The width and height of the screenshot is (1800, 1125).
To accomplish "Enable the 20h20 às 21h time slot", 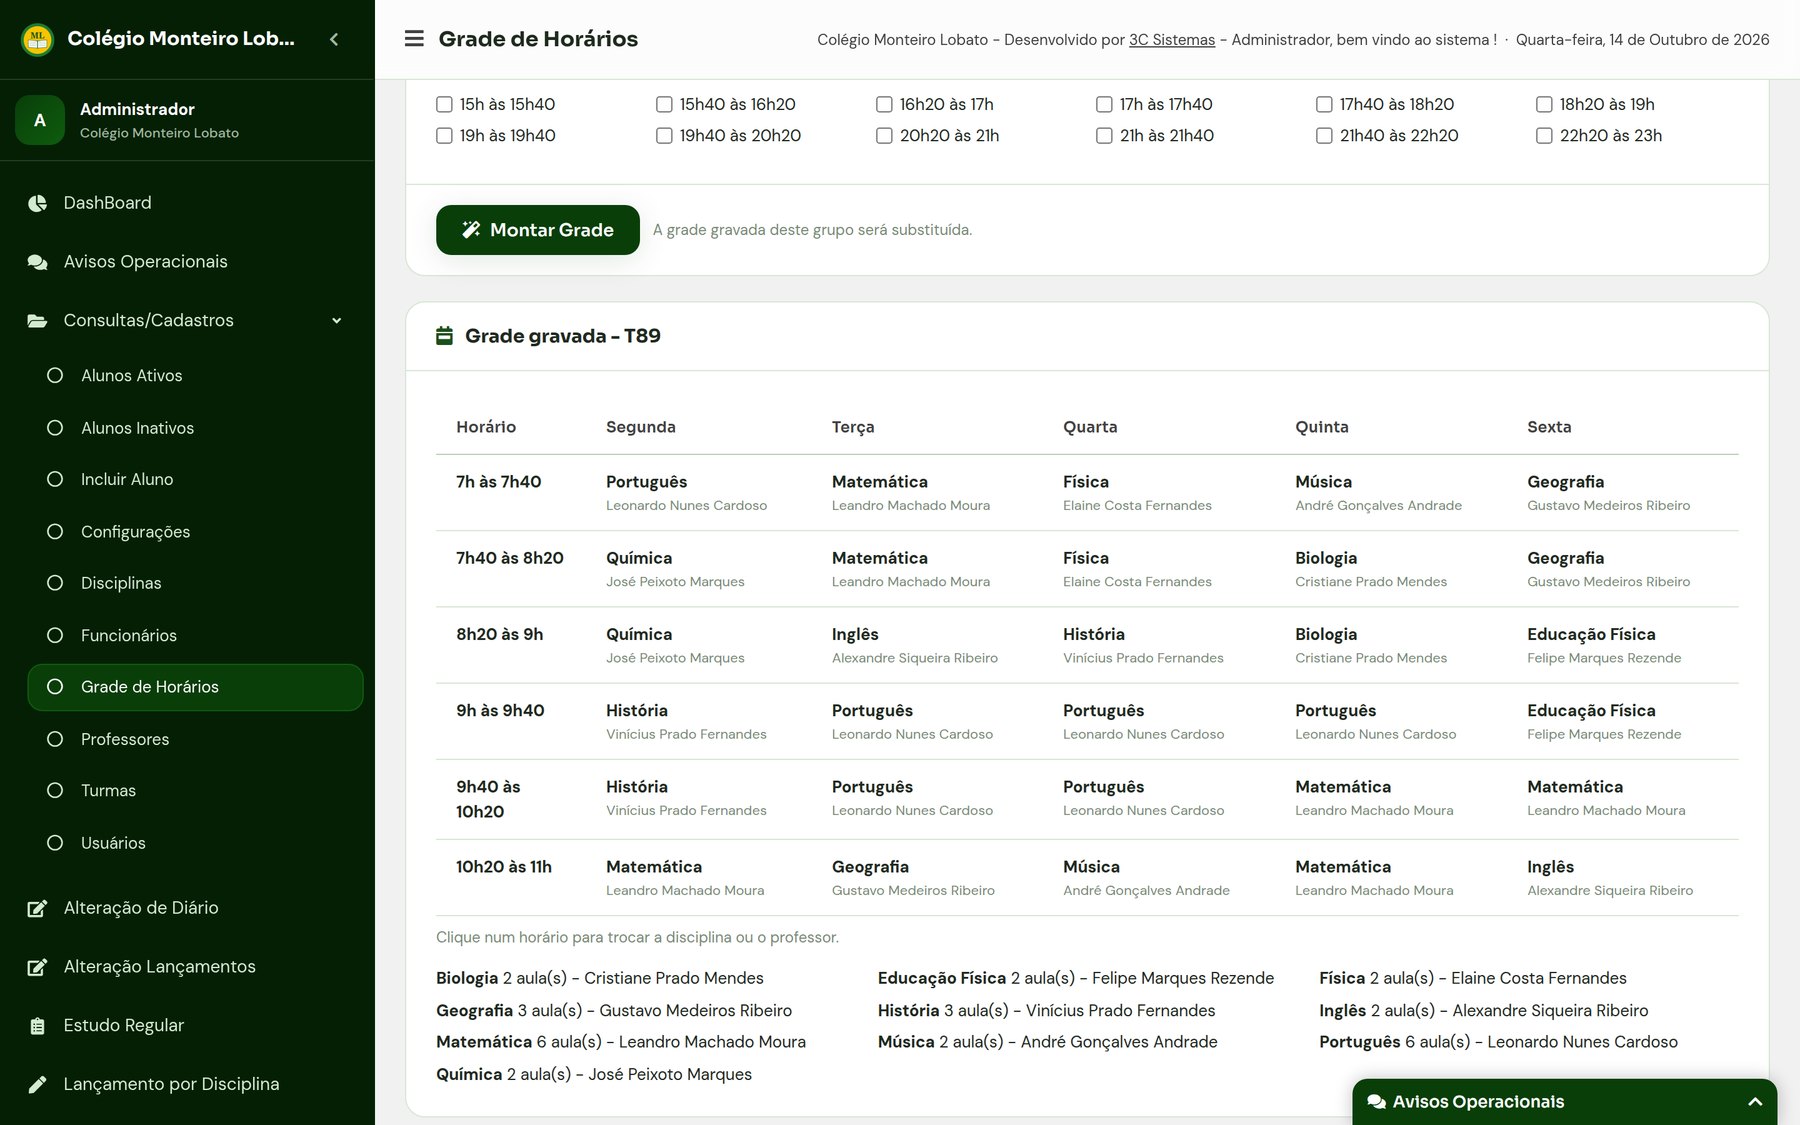I will pyautogui.click(x=884, y=135).
